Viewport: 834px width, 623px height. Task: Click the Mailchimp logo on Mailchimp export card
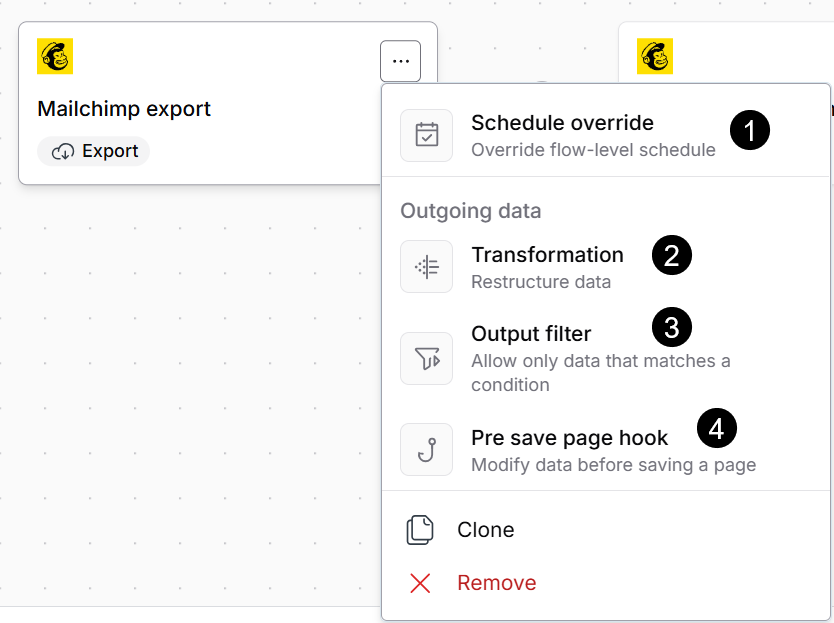[55, 56]
